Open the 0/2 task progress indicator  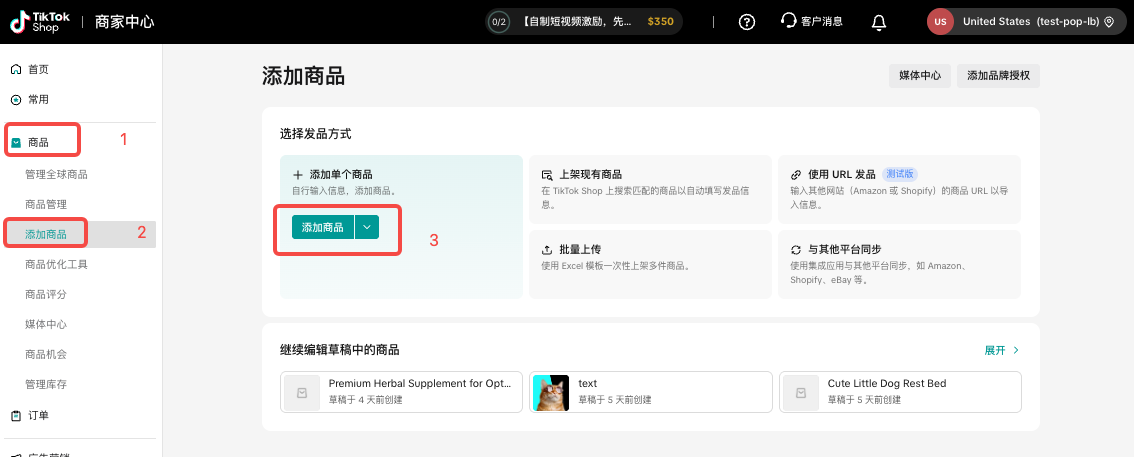click(x=498, y=22)
